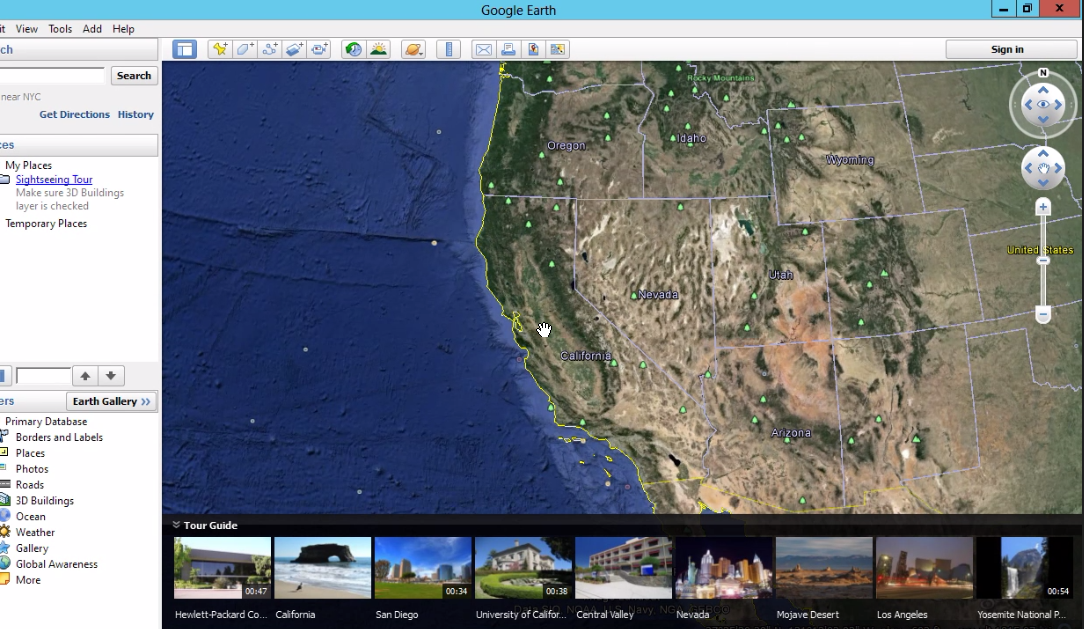This screenshot has height=629, width=1084.
Task: Open the planet switcher (Saturn icon)
Action: (x=413, y=49)
